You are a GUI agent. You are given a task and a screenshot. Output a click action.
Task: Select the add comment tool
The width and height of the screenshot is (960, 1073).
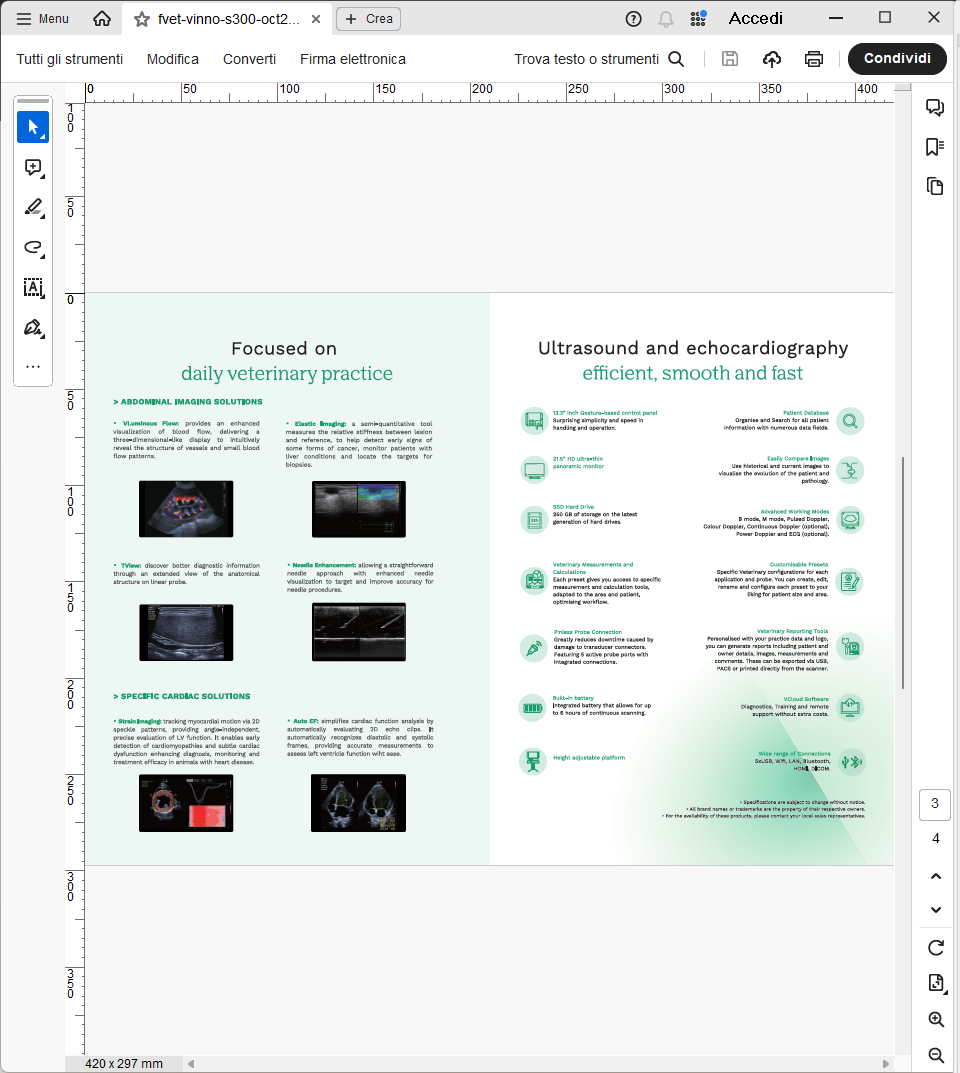(x=33, y=168)
